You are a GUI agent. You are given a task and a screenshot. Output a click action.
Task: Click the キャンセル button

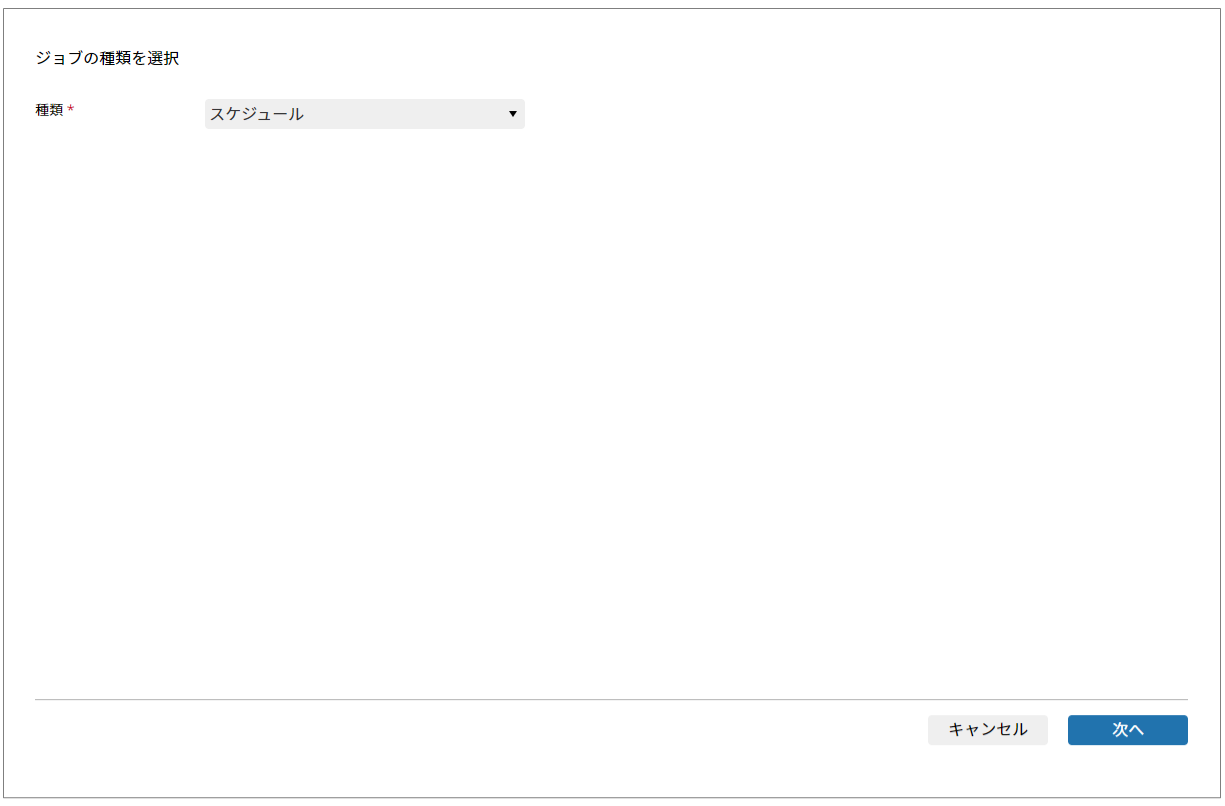pos(987,730)
